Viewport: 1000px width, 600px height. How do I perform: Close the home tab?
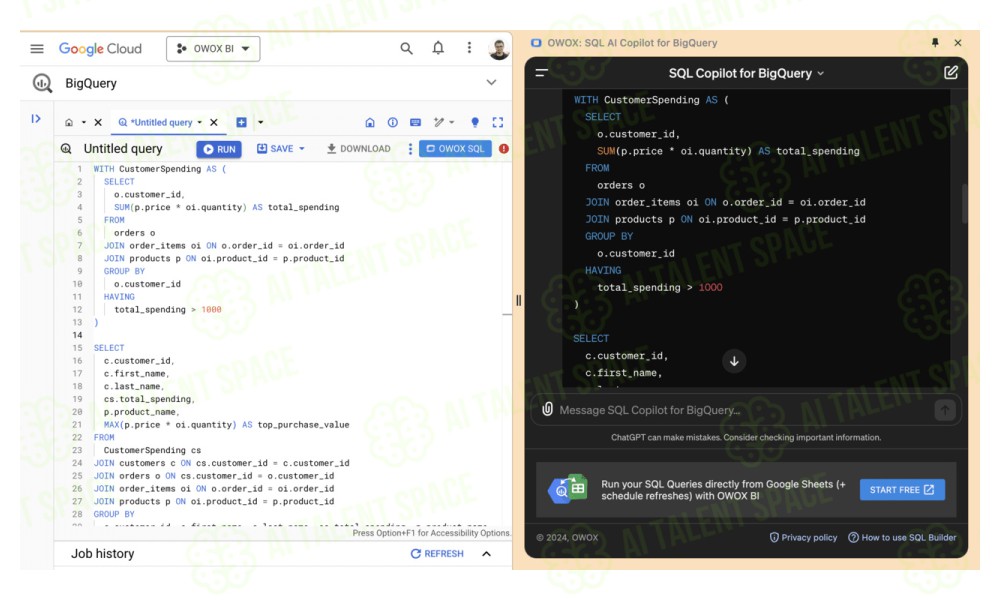click(98, 122)
